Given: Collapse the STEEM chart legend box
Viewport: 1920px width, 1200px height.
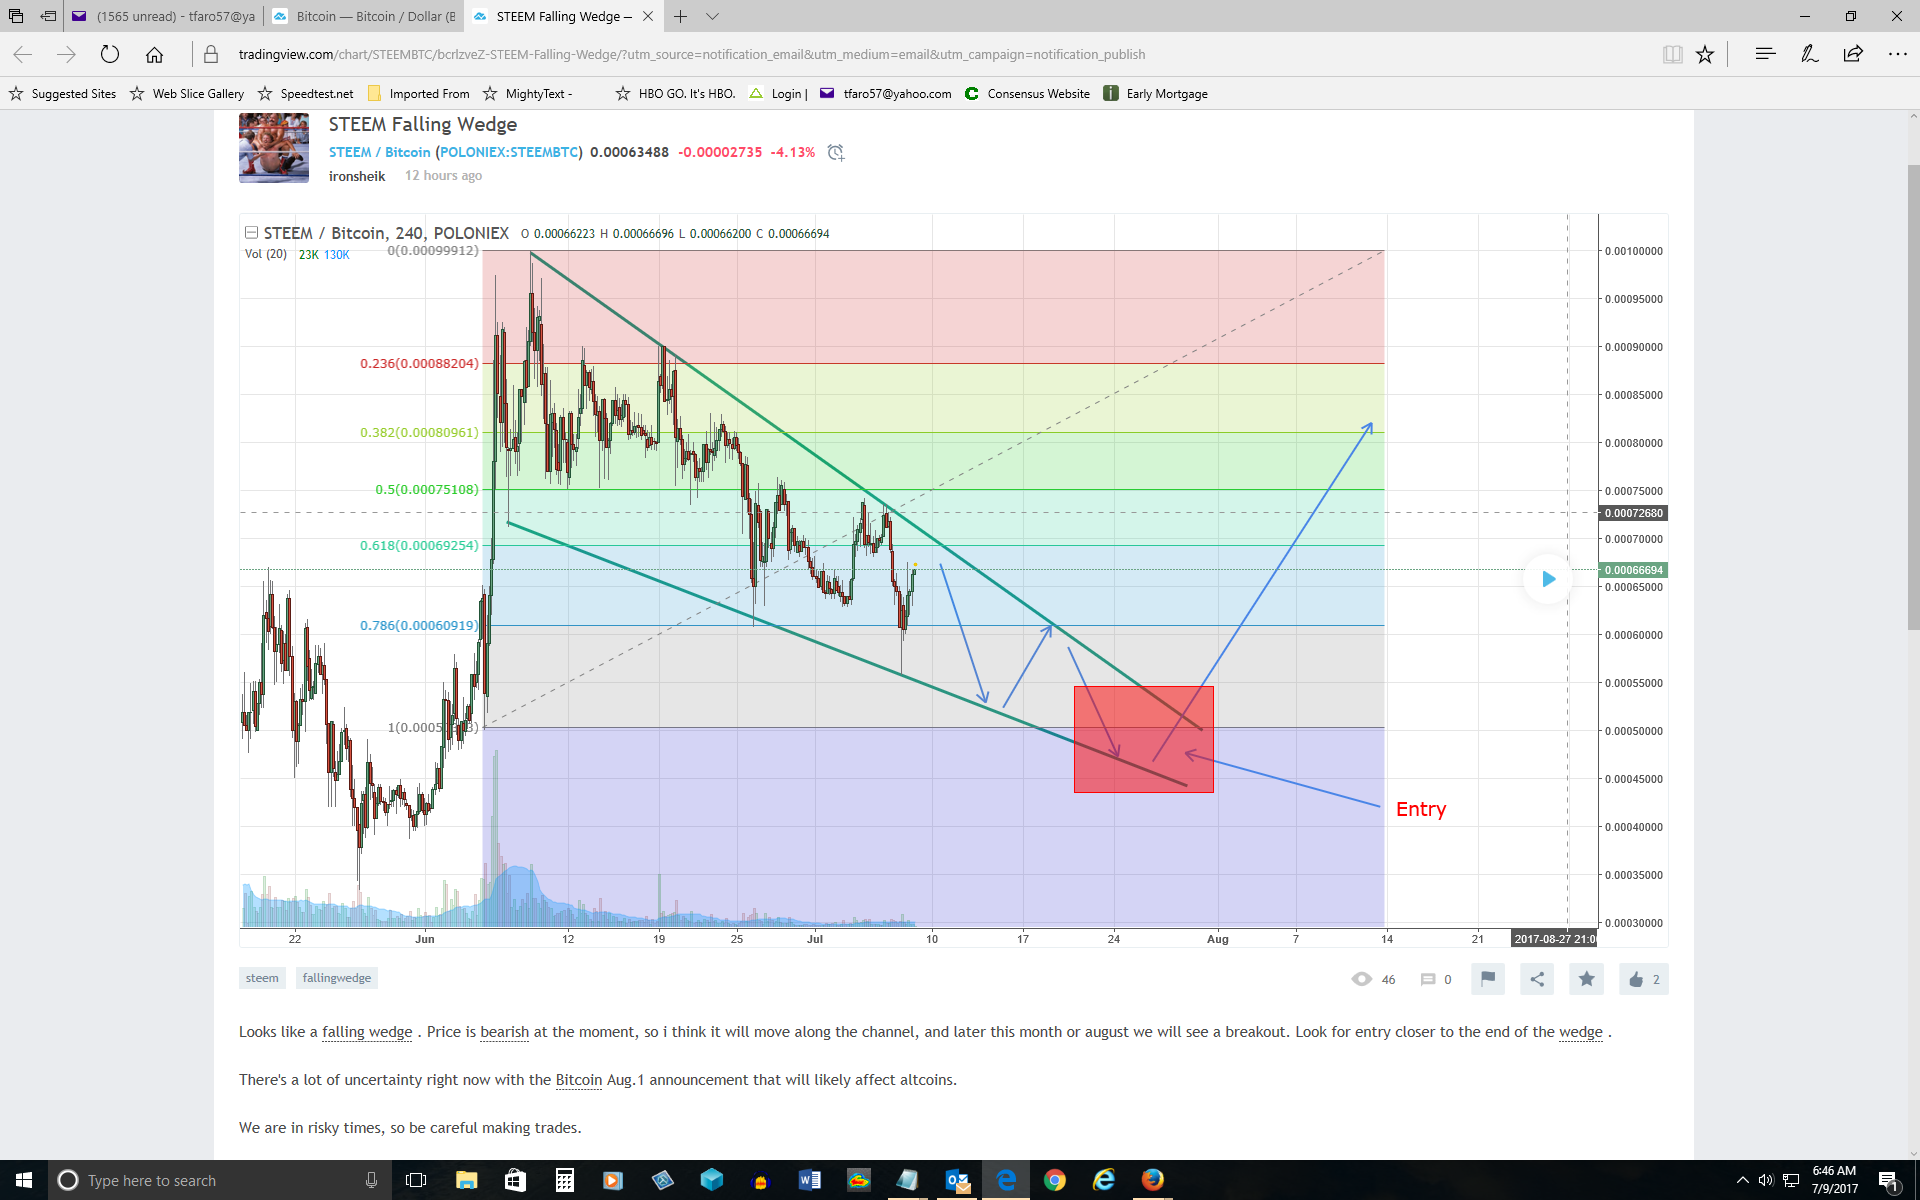Looking at the screenshot, I should tap(251, 233).
